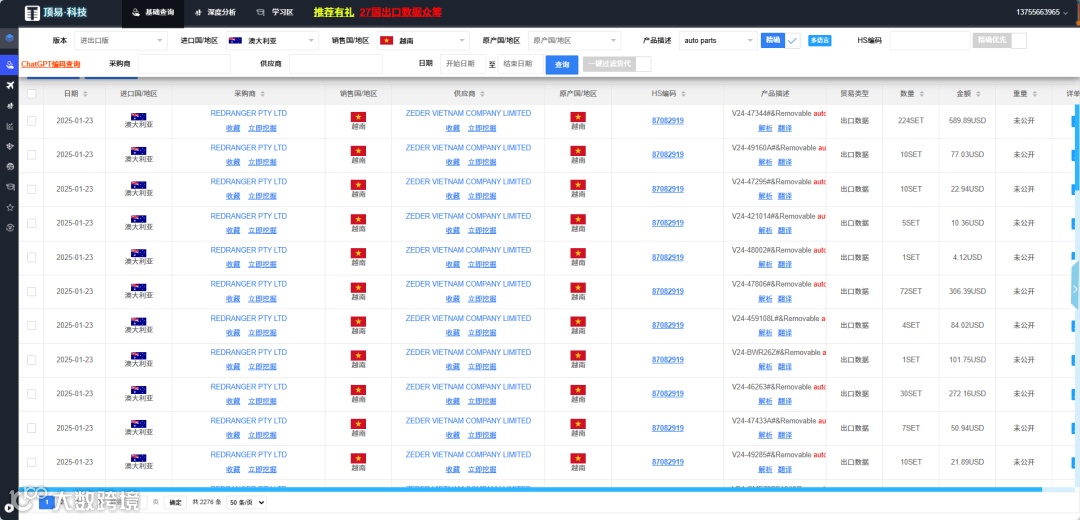
Task: Click the Australia flag in V24-47344 row
Action: [138, 116]
